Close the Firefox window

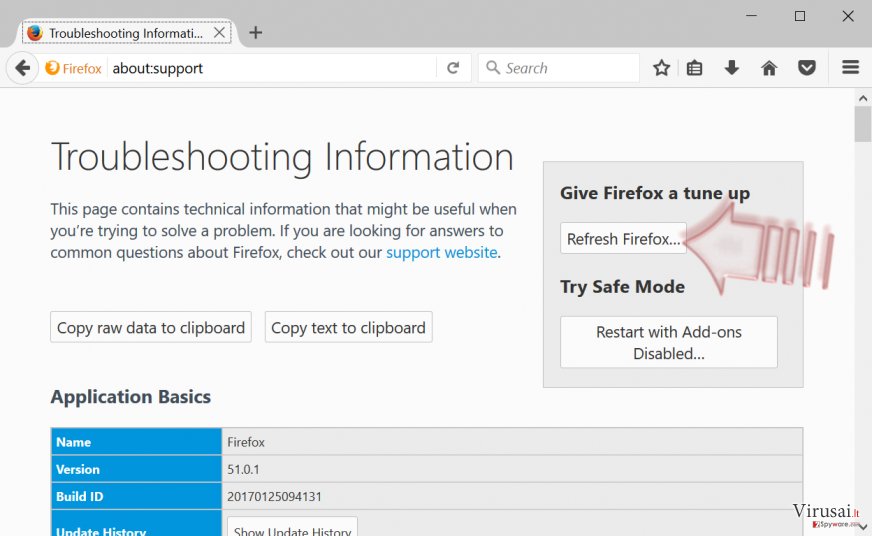(x=848, y=16)
